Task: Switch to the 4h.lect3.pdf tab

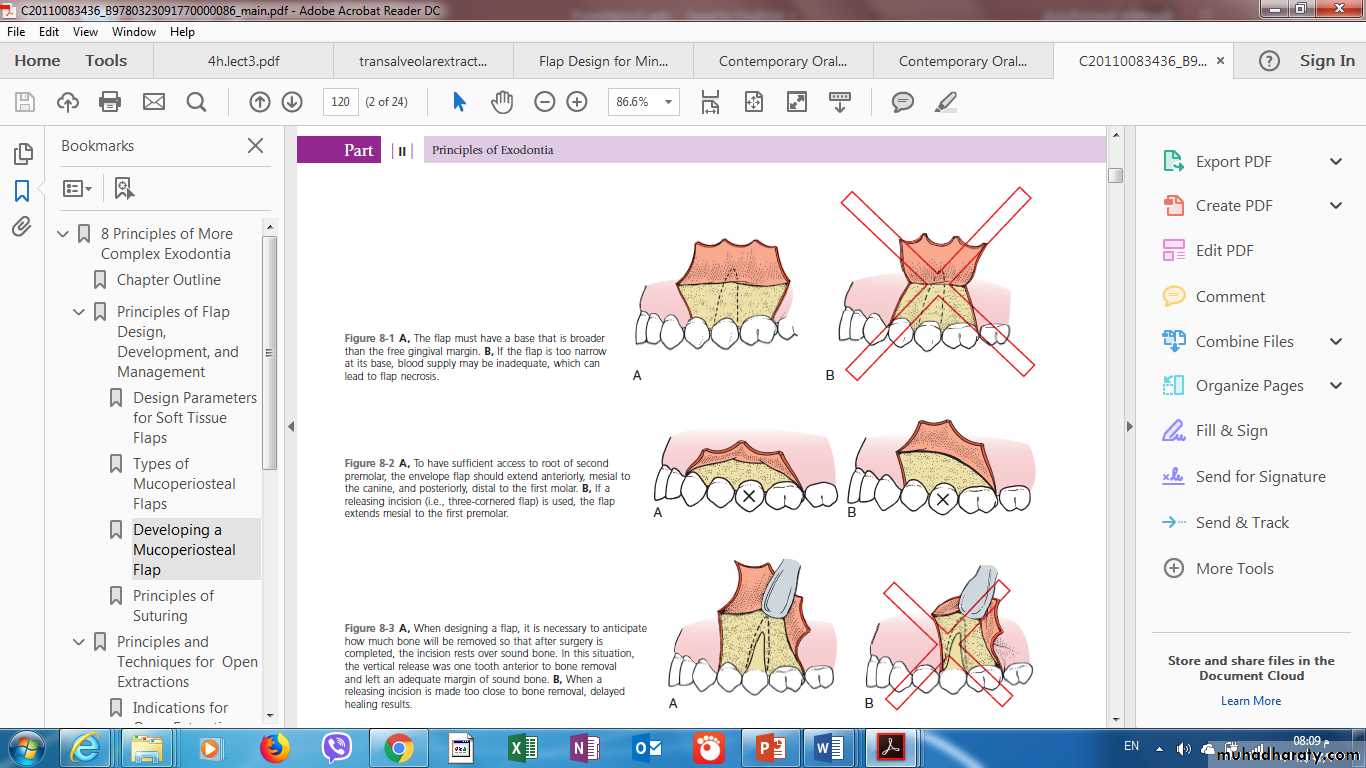Action: [x=243, y=61]
